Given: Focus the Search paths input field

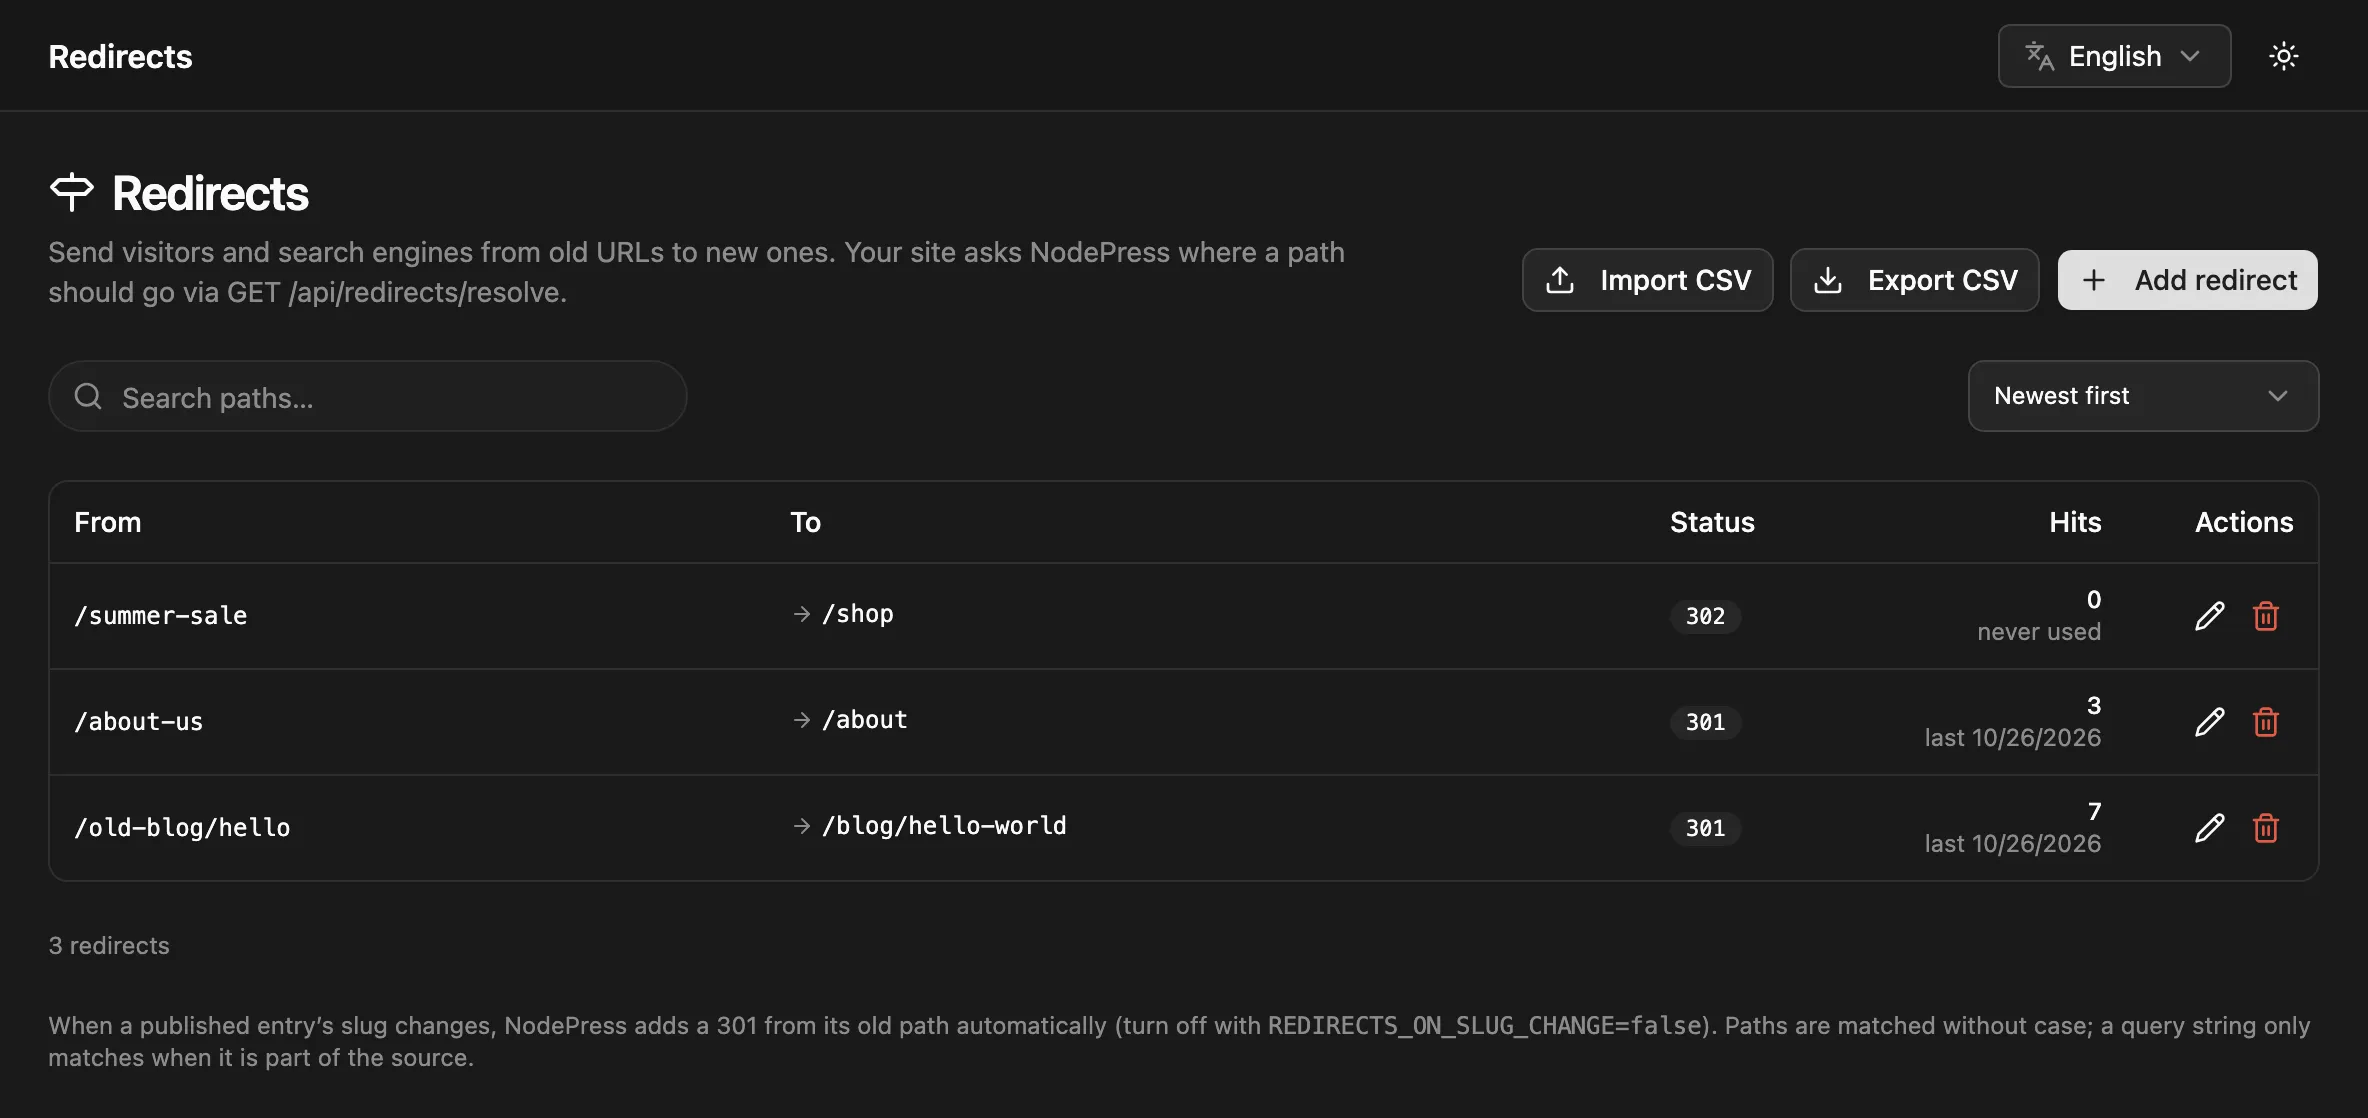Looking at the screenshot, I should [367, 396].
